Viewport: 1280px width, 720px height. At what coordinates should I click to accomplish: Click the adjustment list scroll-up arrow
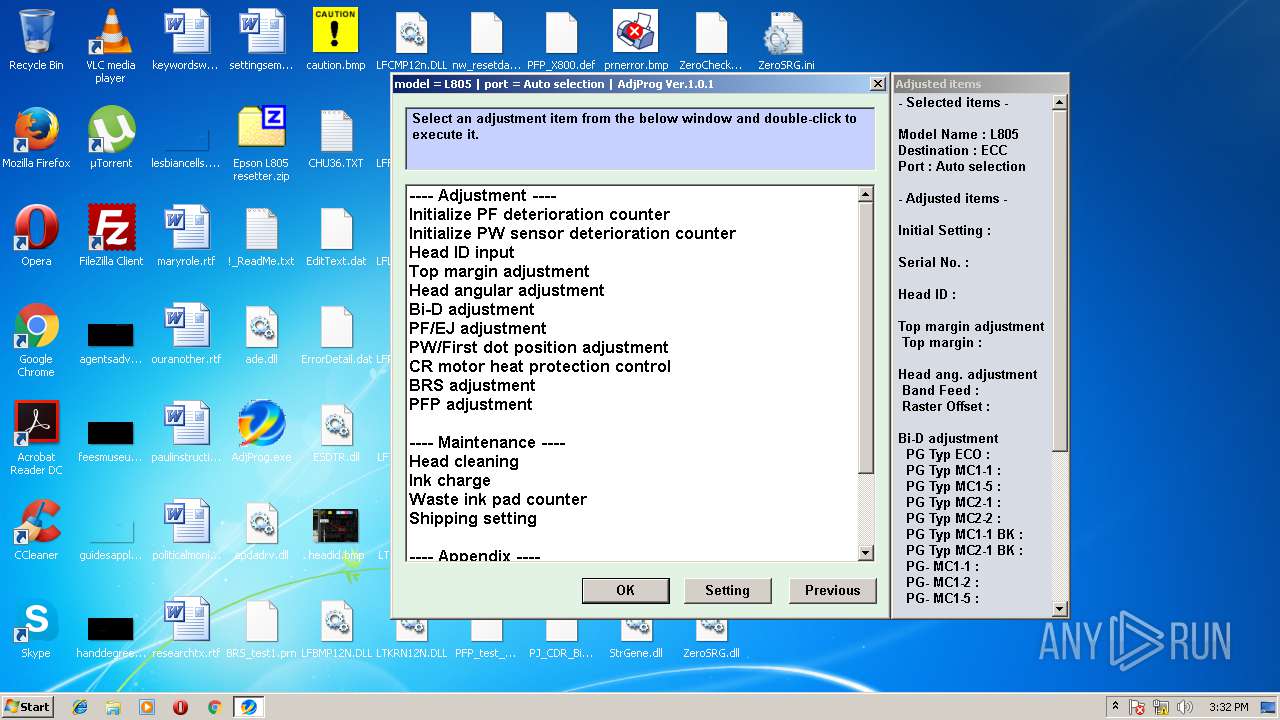click(x=866, y=194)
